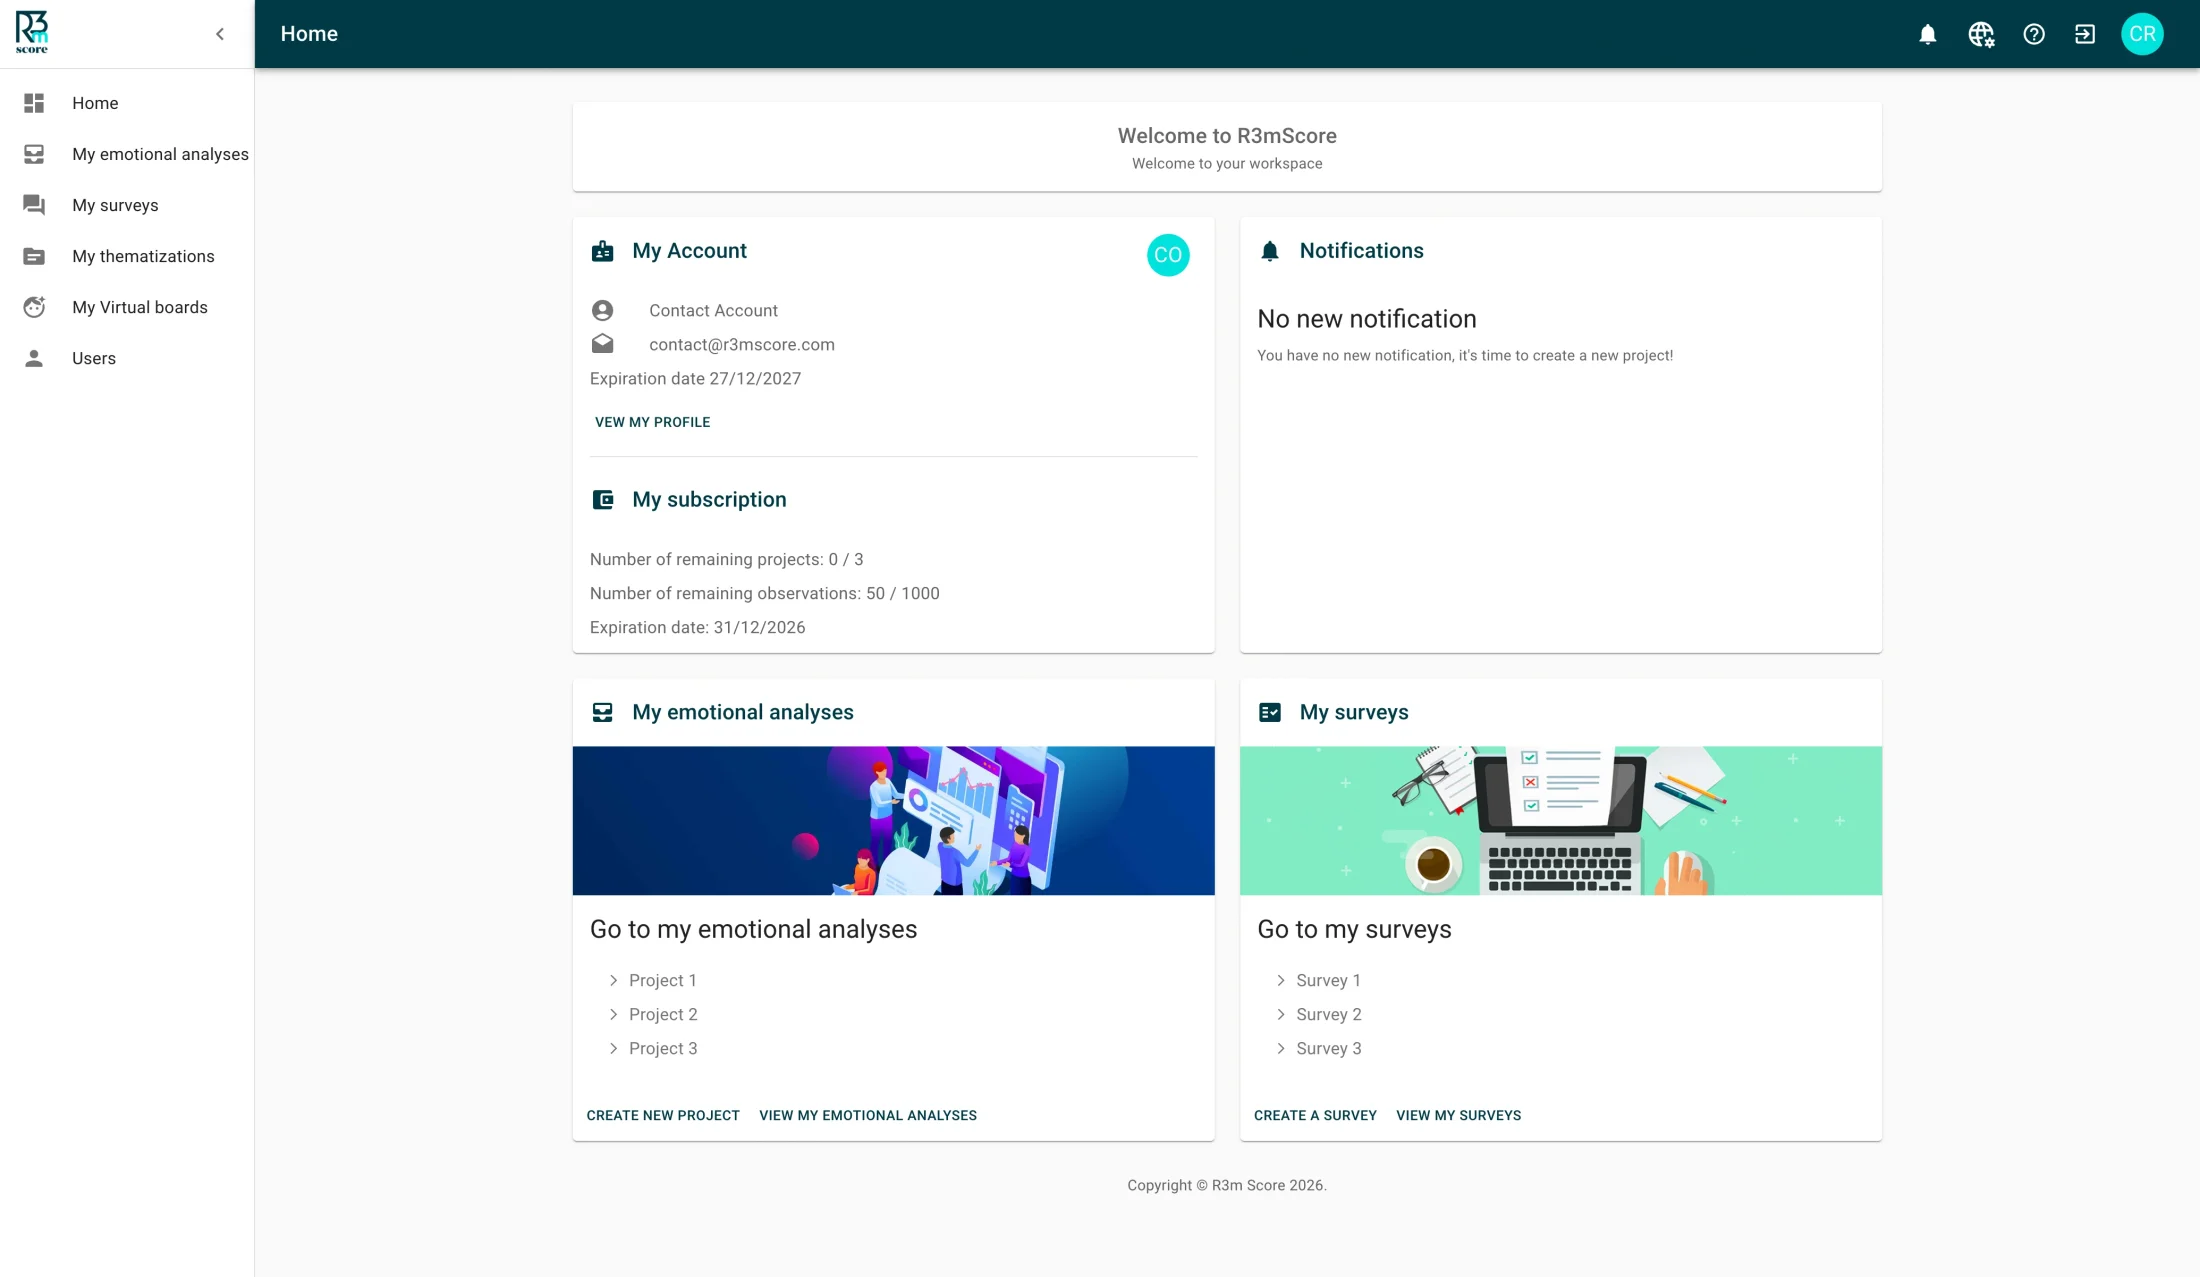Collapse the sidebar with the chevron

220,34
